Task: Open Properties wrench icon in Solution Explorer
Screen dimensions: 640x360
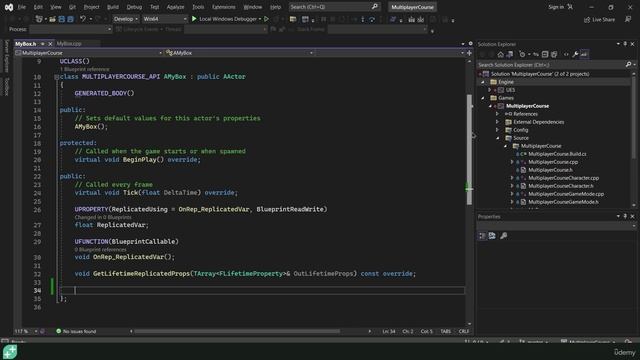Action: (x=575, y=54)
